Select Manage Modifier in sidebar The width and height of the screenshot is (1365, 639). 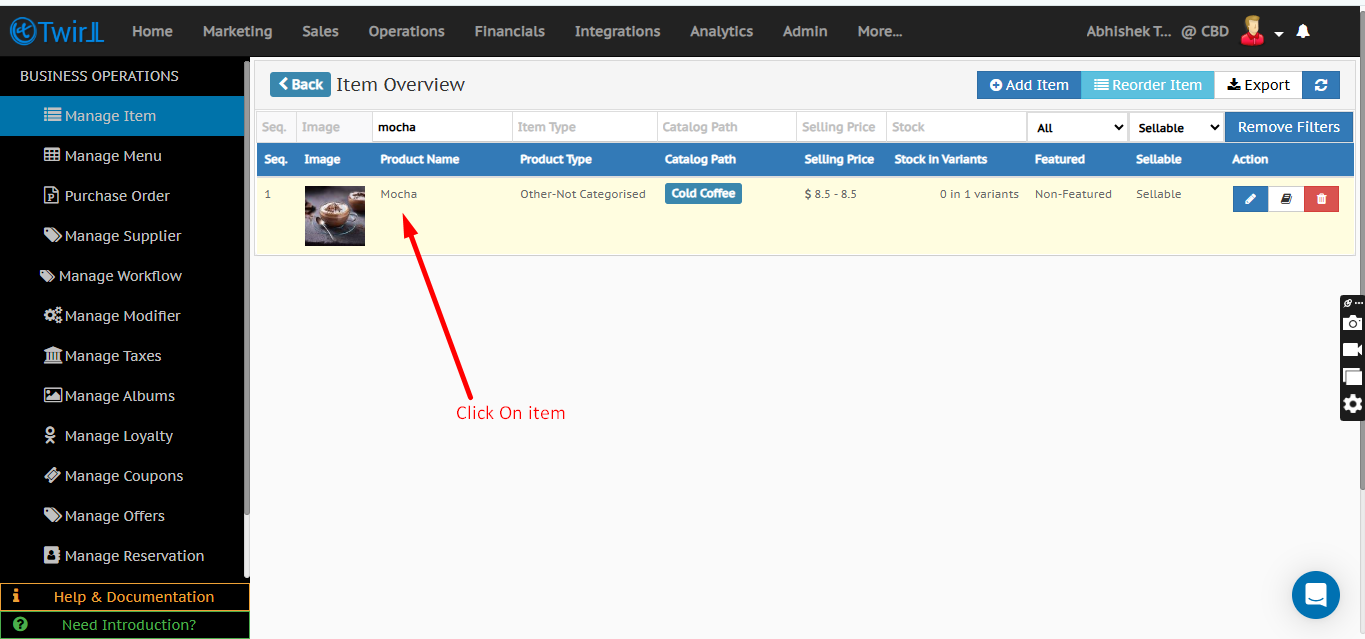[122, 316]
